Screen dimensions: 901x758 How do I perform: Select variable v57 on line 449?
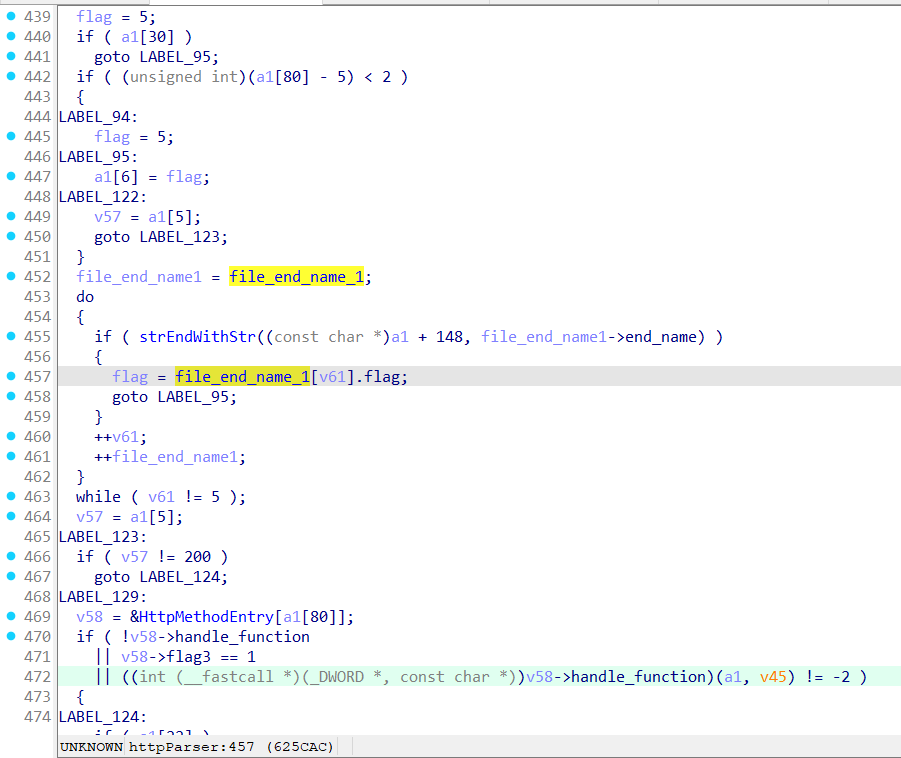tap(107, 217)
